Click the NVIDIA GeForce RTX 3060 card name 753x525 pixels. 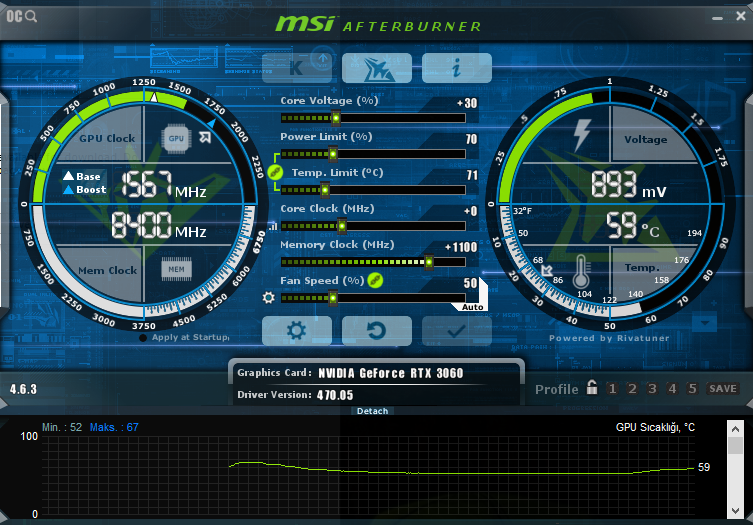[390, 373]
